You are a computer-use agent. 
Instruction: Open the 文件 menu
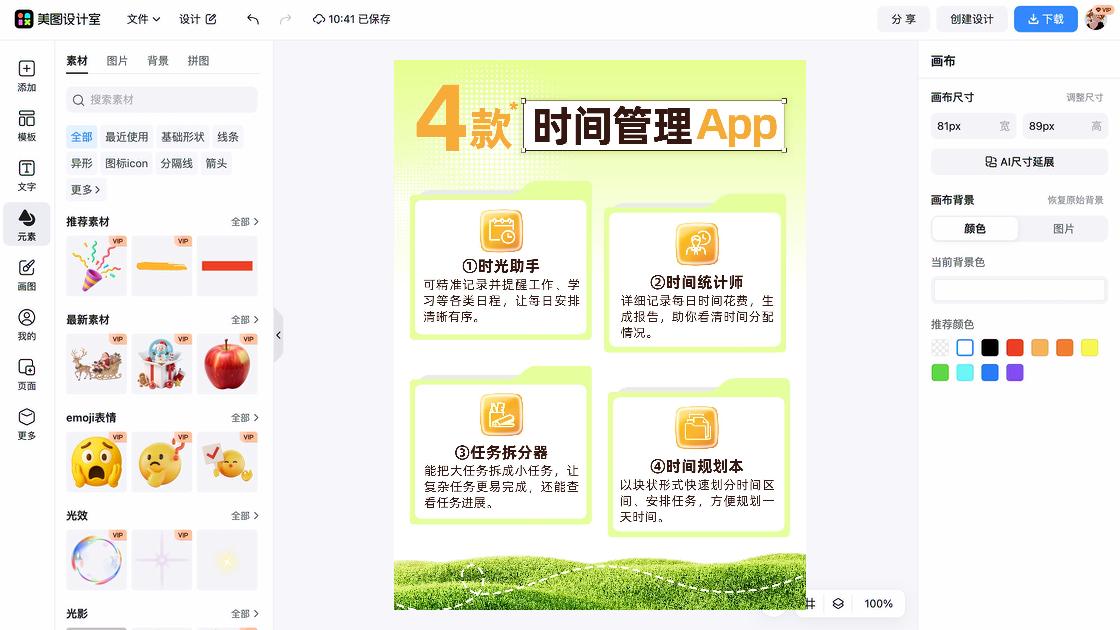click(140, 19)
